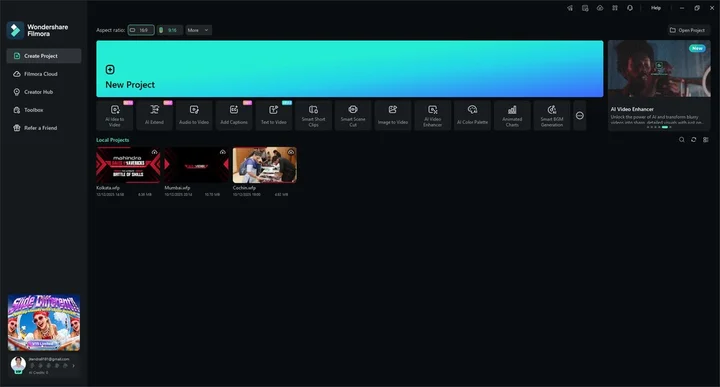Click the New Project banner
Image resolution: width=720 pixels, height=387 pixels.
(x=350, y=69)
